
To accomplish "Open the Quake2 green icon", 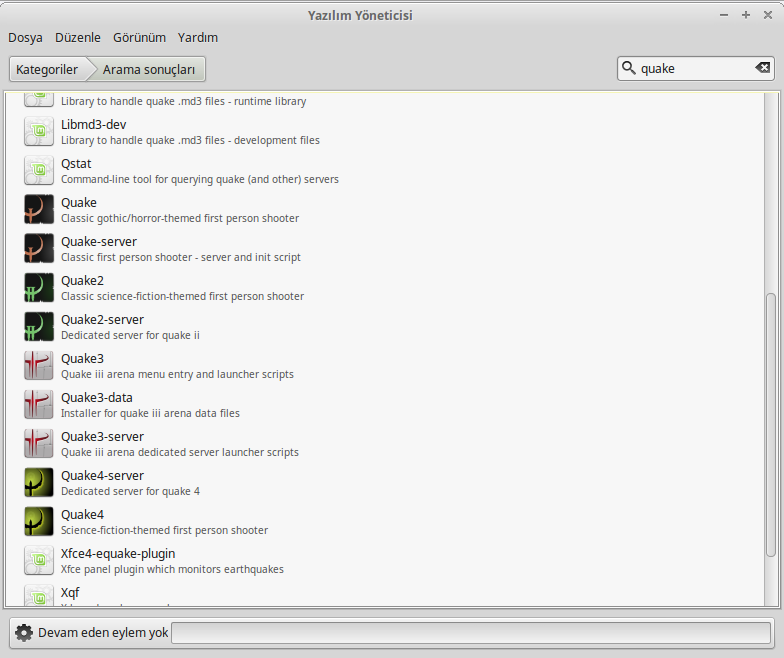I will 38,288.
